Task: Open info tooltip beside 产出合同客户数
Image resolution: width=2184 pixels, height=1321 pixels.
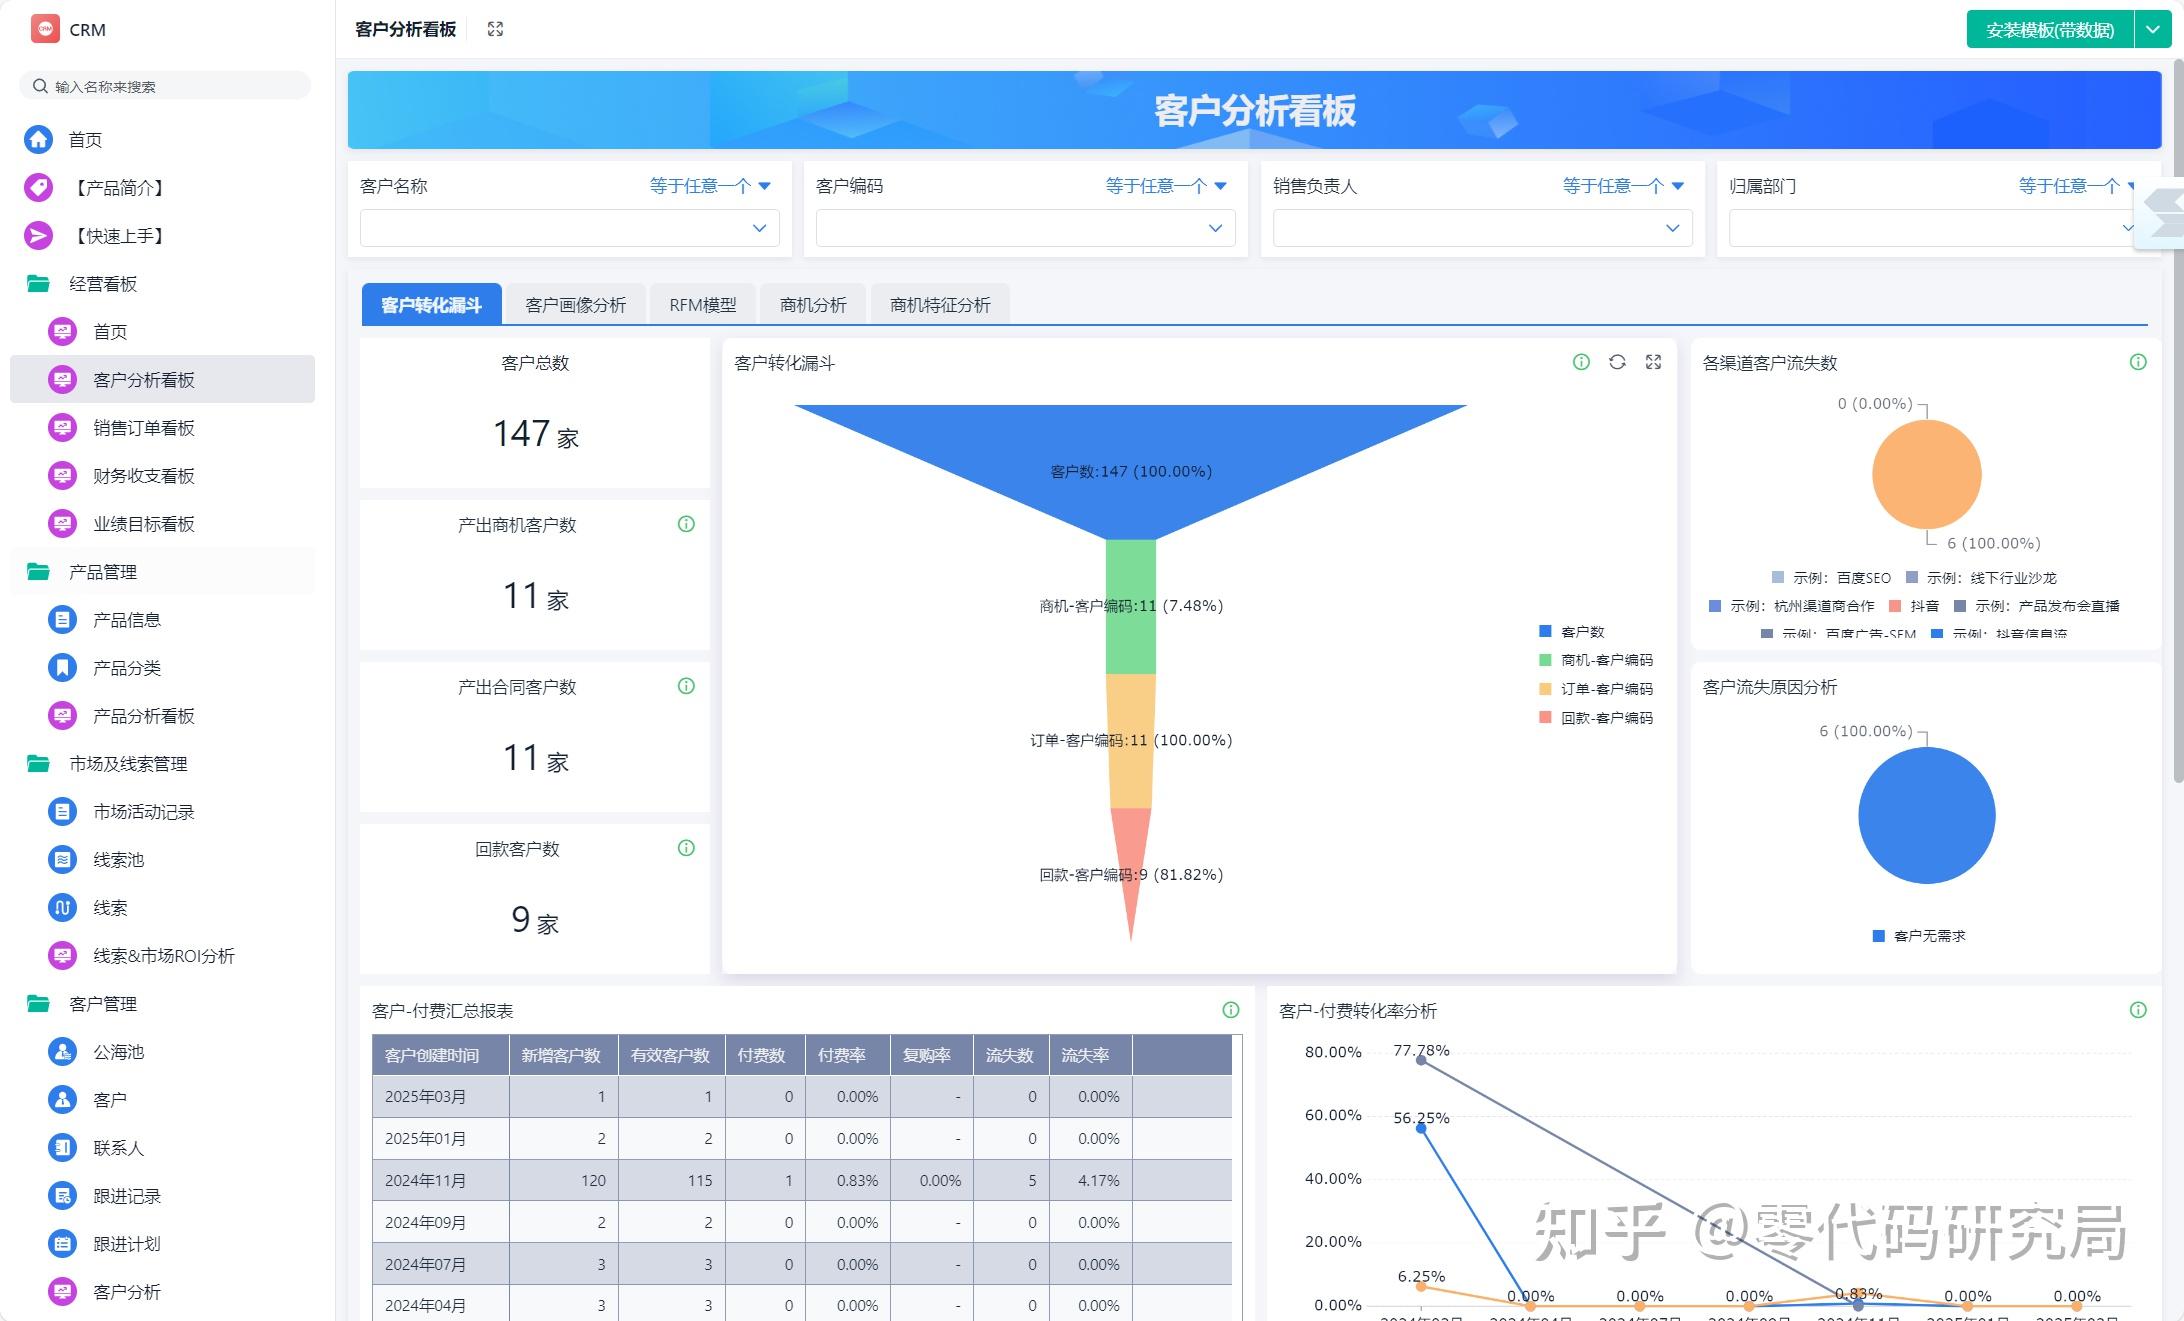Action: tap(685, 686)
